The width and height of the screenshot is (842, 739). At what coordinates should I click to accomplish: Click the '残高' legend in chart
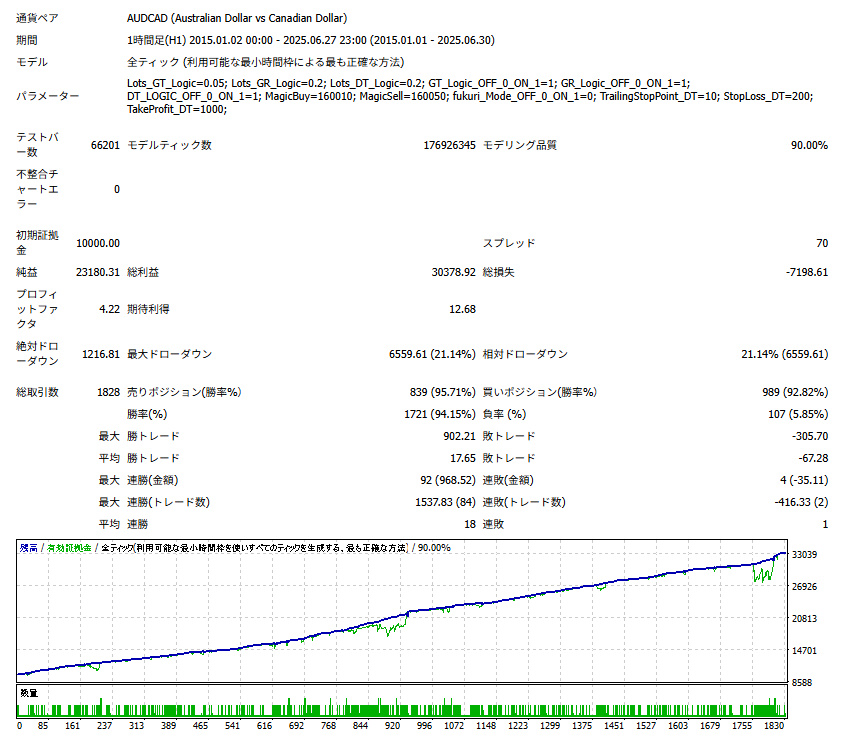pyautogui.click(x=28, y=548)
